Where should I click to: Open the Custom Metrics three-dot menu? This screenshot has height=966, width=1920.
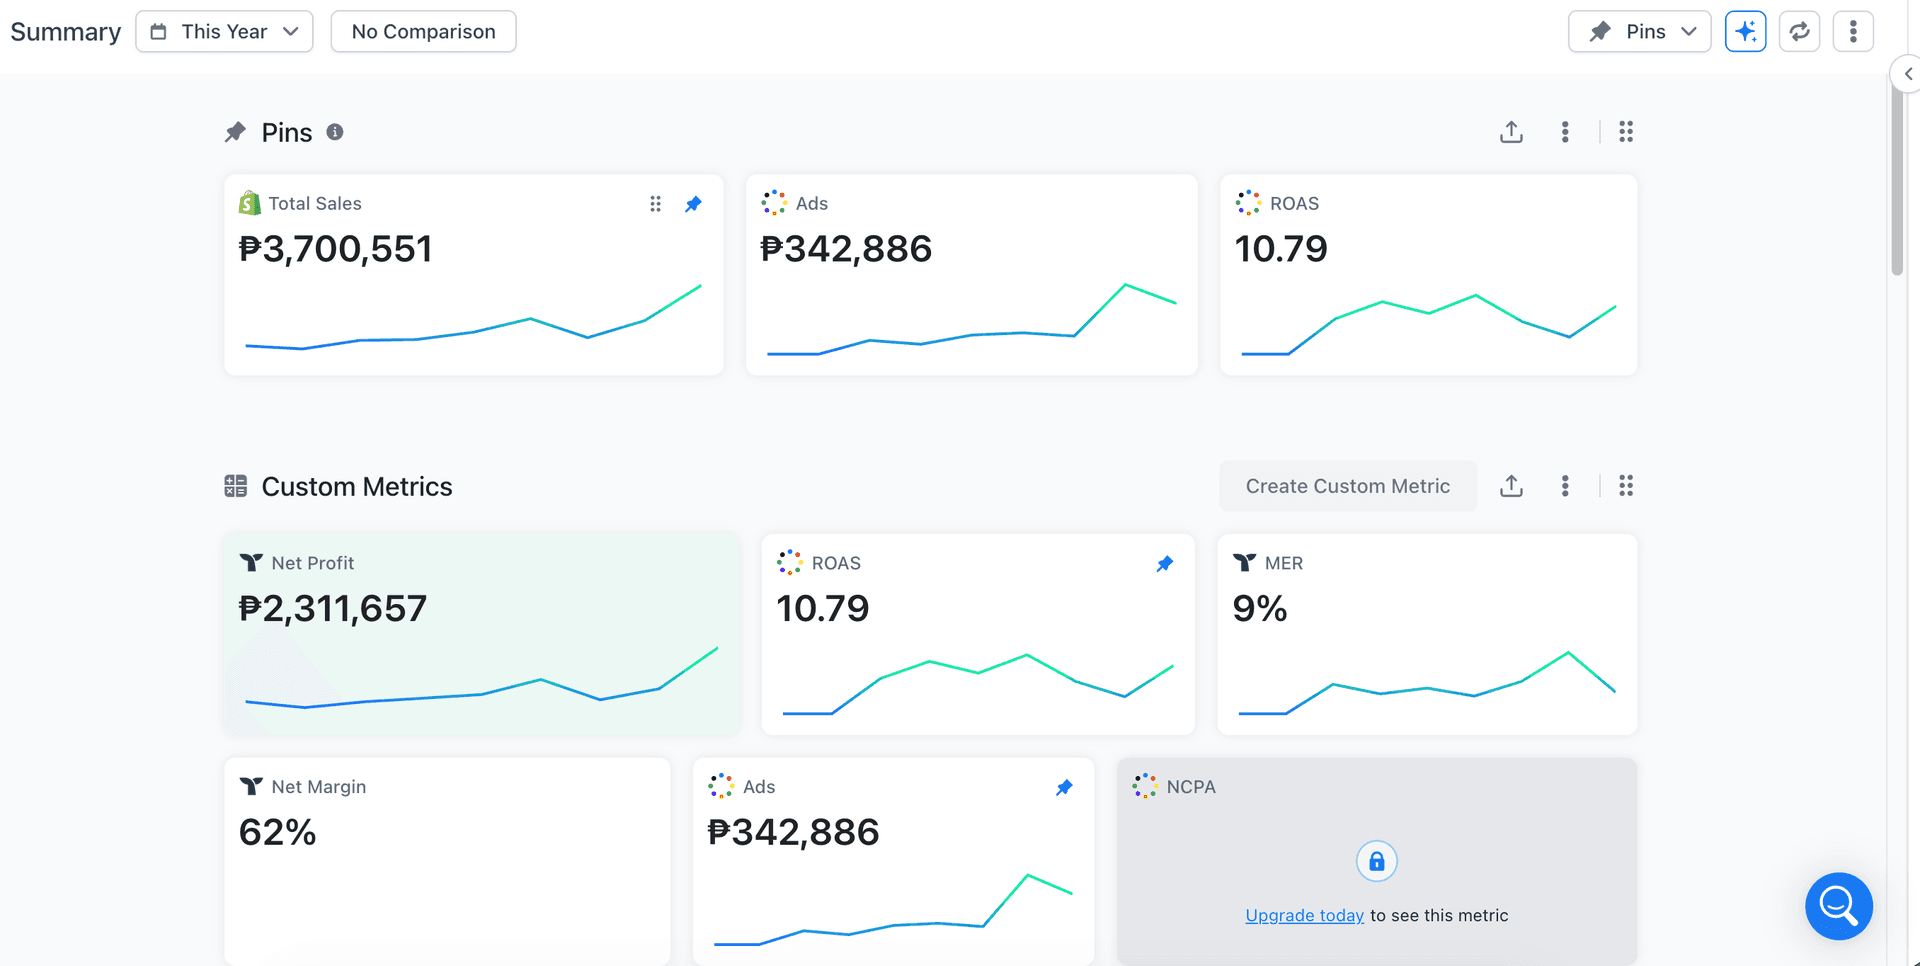1565,486
